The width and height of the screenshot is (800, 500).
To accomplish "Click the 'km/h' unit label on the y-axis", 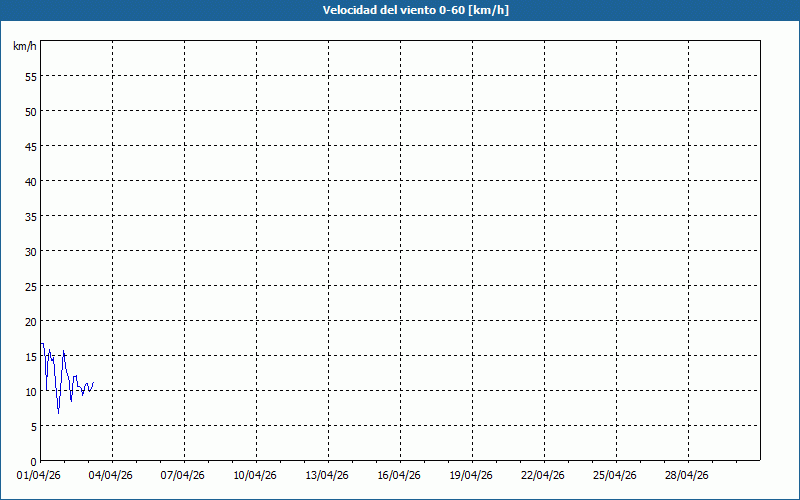I will 24,46.
